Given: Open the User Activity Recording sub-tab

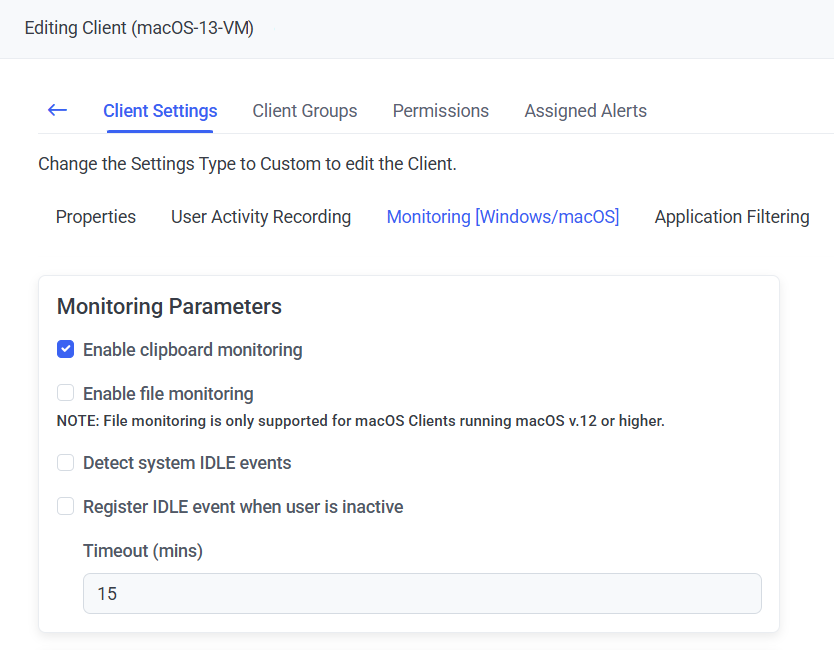Looking at the screenshot, I should [261, 217].
